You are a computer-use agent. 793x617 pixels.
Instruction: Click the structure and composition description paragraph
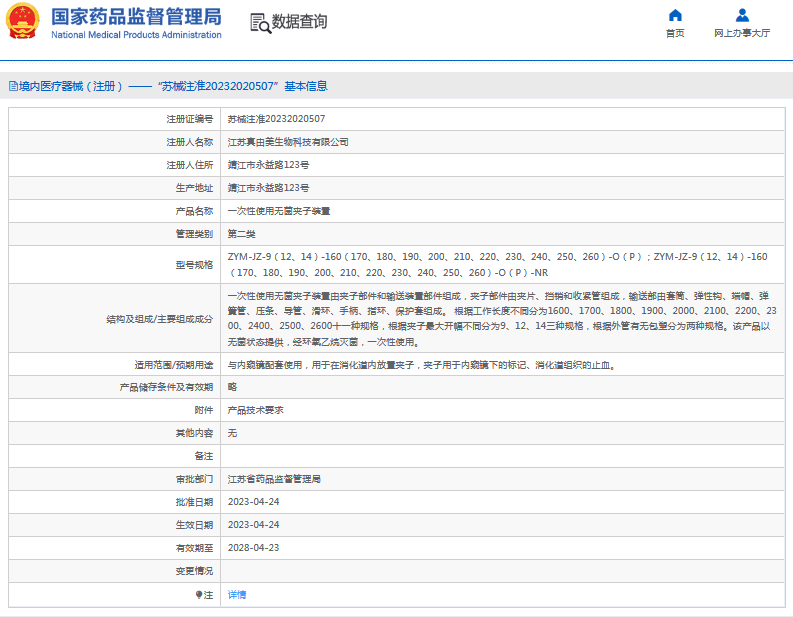coord(502,319)
